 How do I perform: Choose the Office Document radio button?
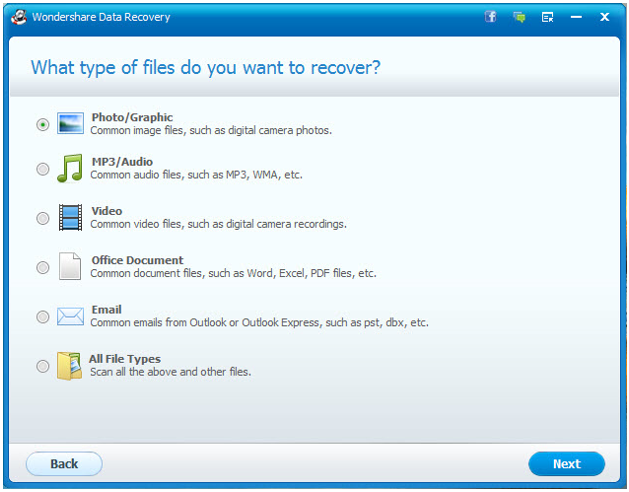43,267
